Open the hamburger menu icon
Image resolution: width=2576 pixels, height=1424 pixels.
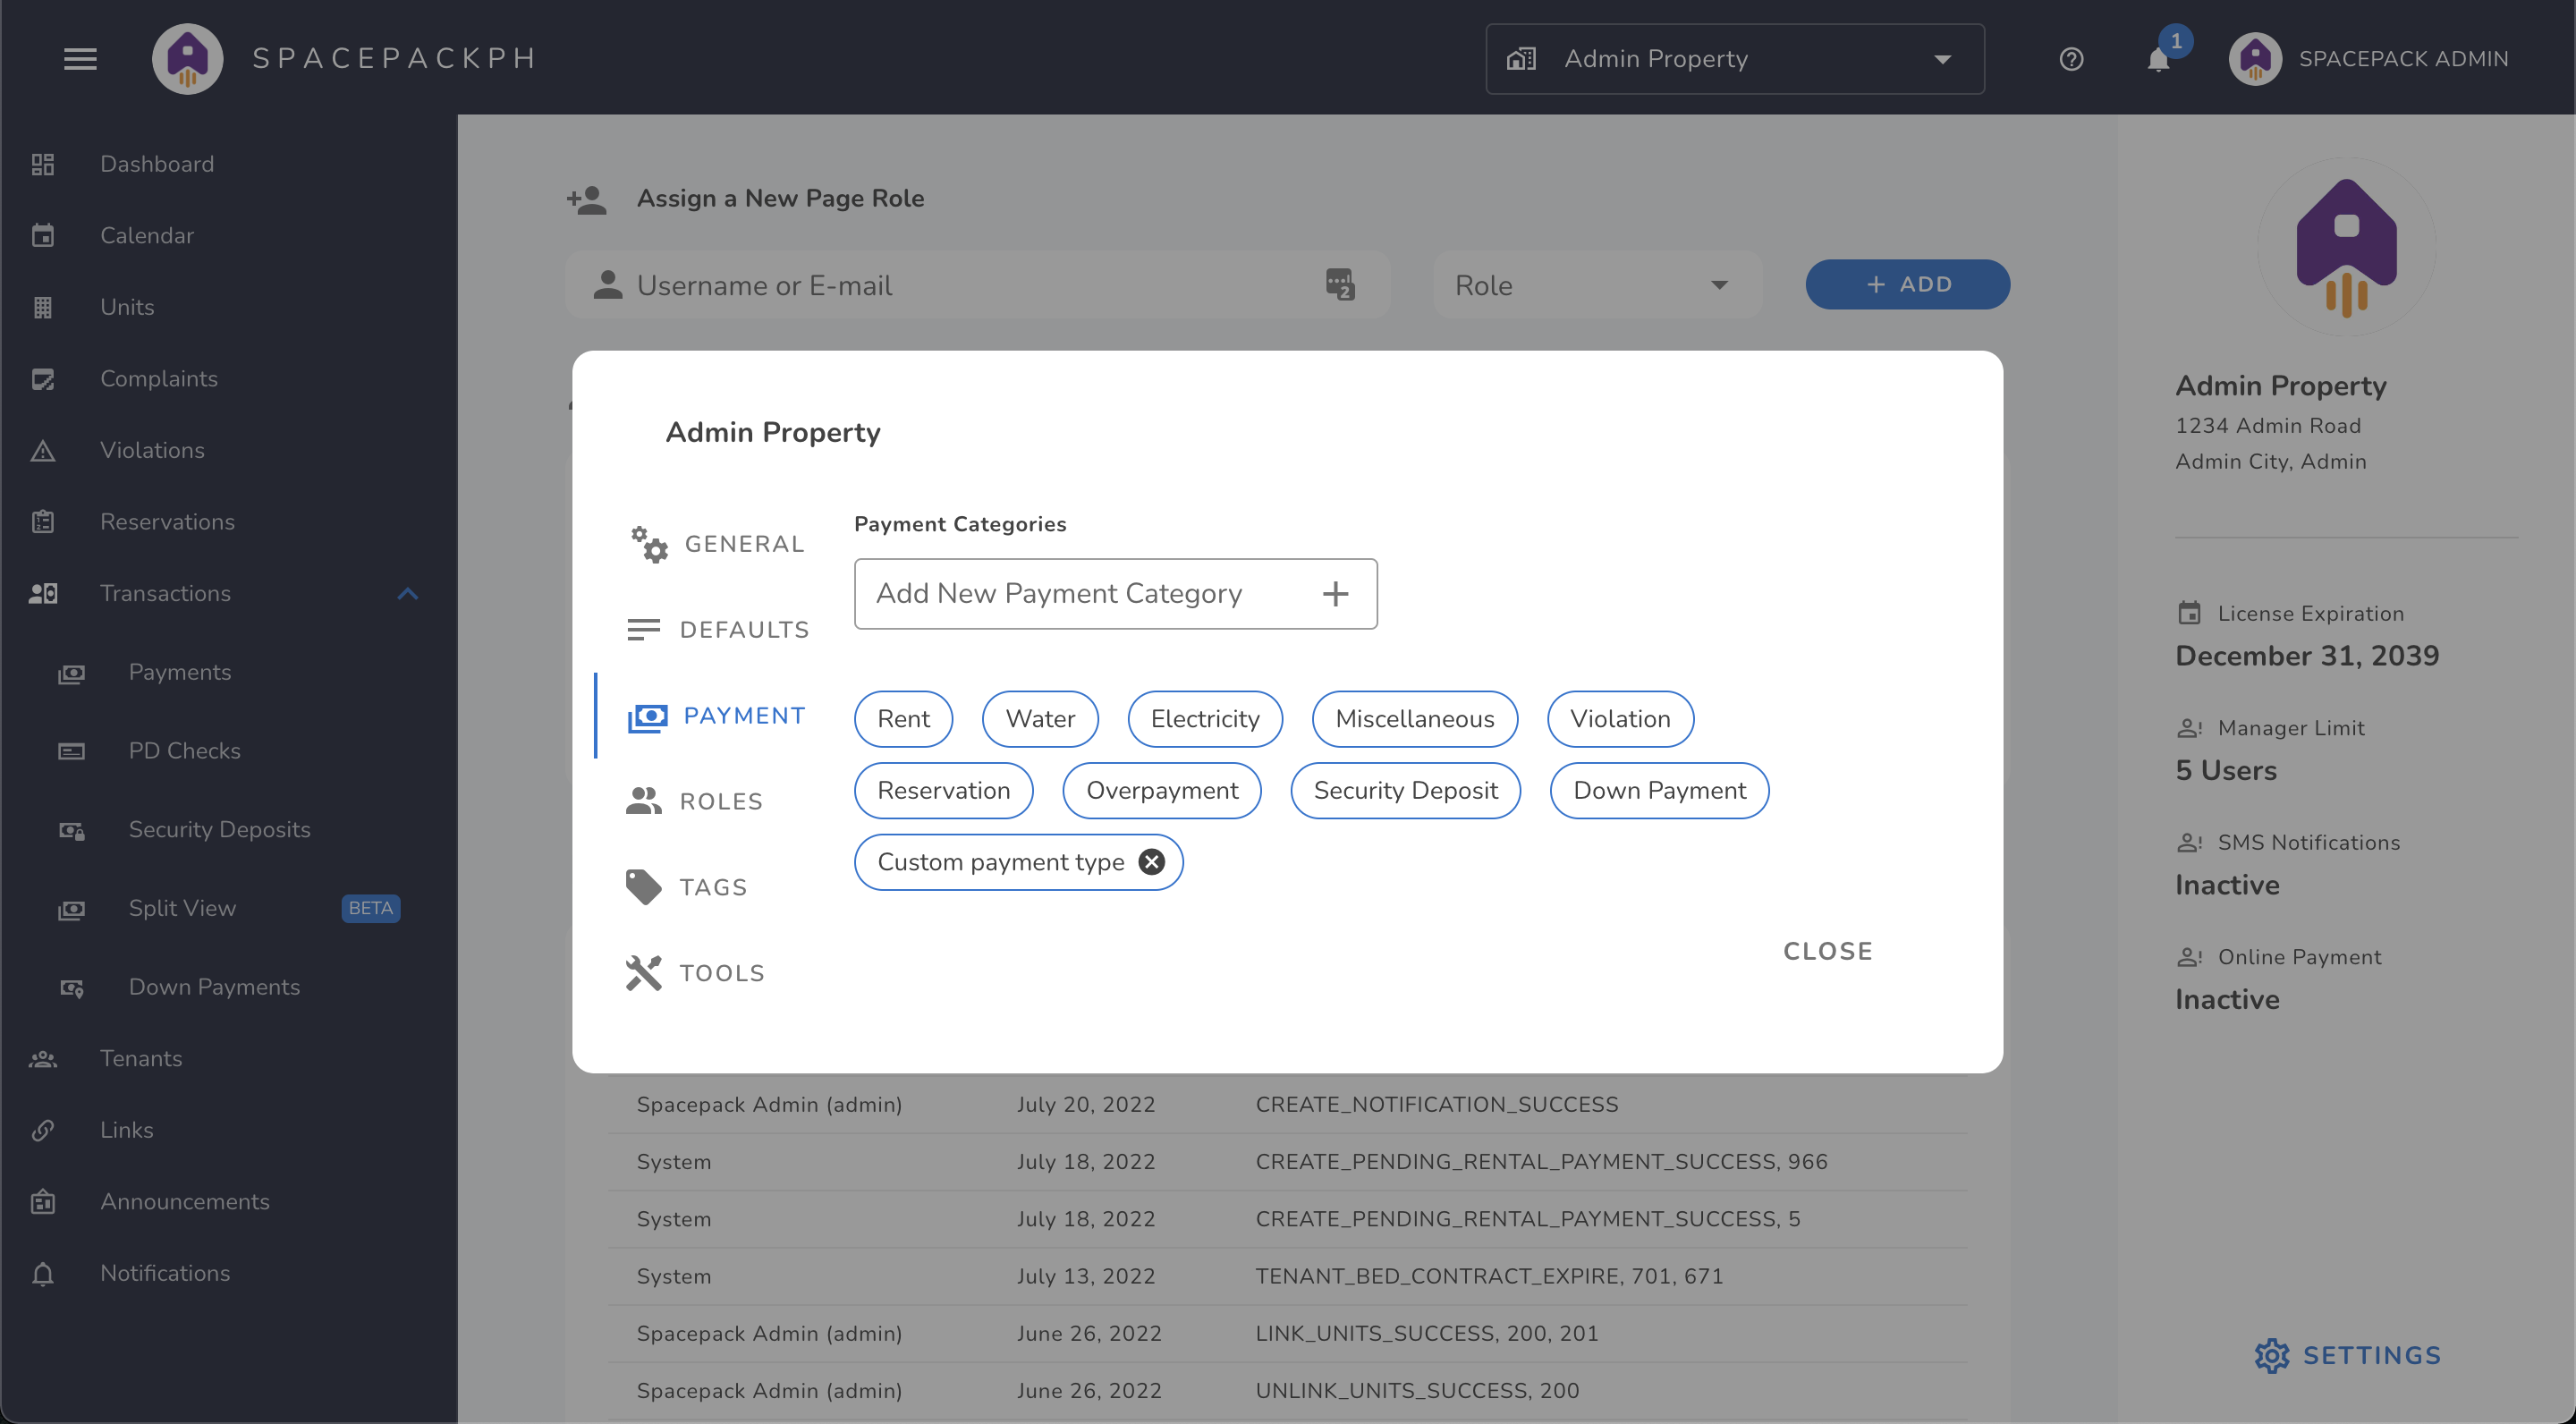(80, 59)
